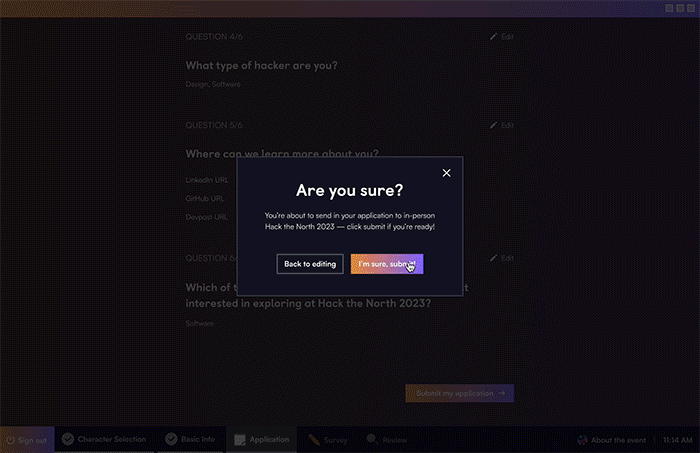Close the 'Are you sure?' dialog with X
The width and height of the screenshot is (700, 453).
[446, 173]
